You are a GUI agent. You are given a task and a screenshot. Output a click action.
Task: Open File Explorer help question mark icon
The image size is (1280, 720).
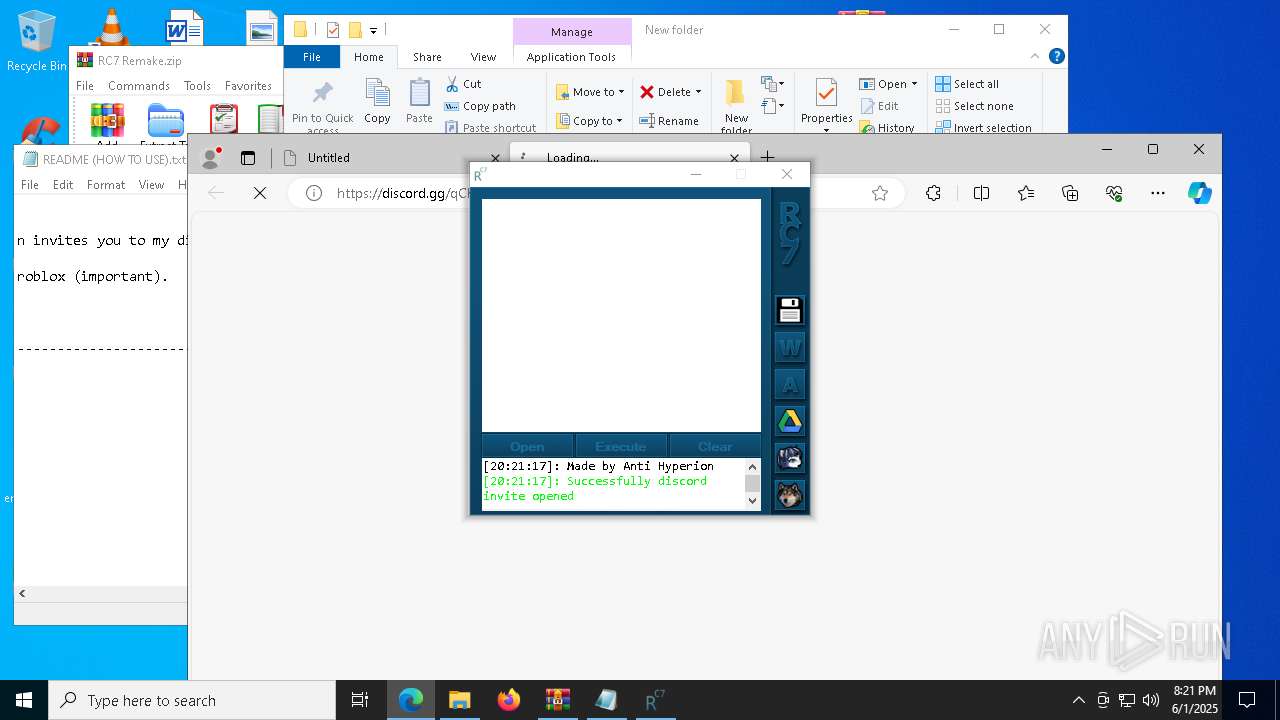coord(1056,56)
